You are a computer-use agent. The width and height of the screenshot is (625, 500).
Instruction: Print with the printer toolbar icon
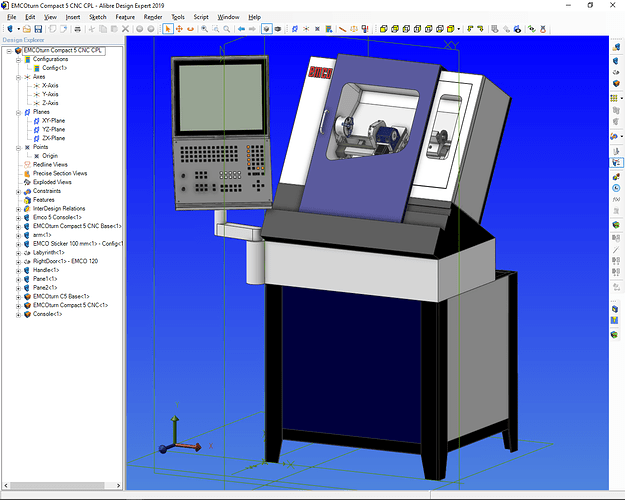[78, 29]
